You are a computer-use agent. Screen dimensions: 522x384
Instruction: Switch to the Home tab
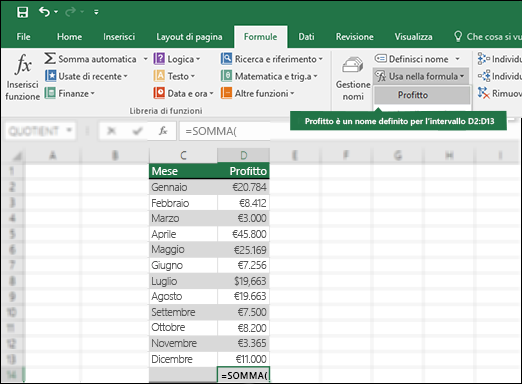point(69,37)
